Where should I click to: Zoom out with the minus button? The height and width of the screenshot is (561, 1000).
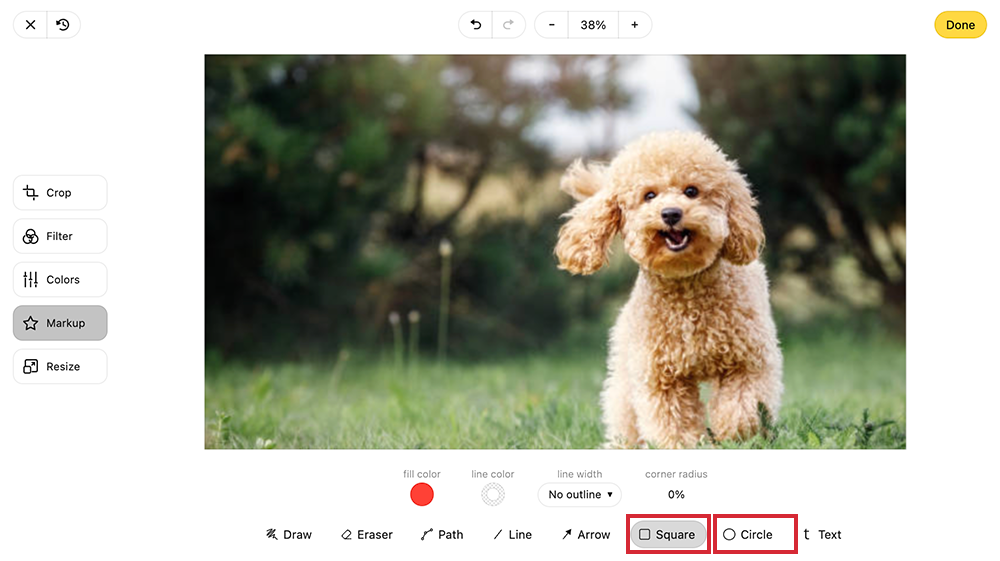[552, 25]
